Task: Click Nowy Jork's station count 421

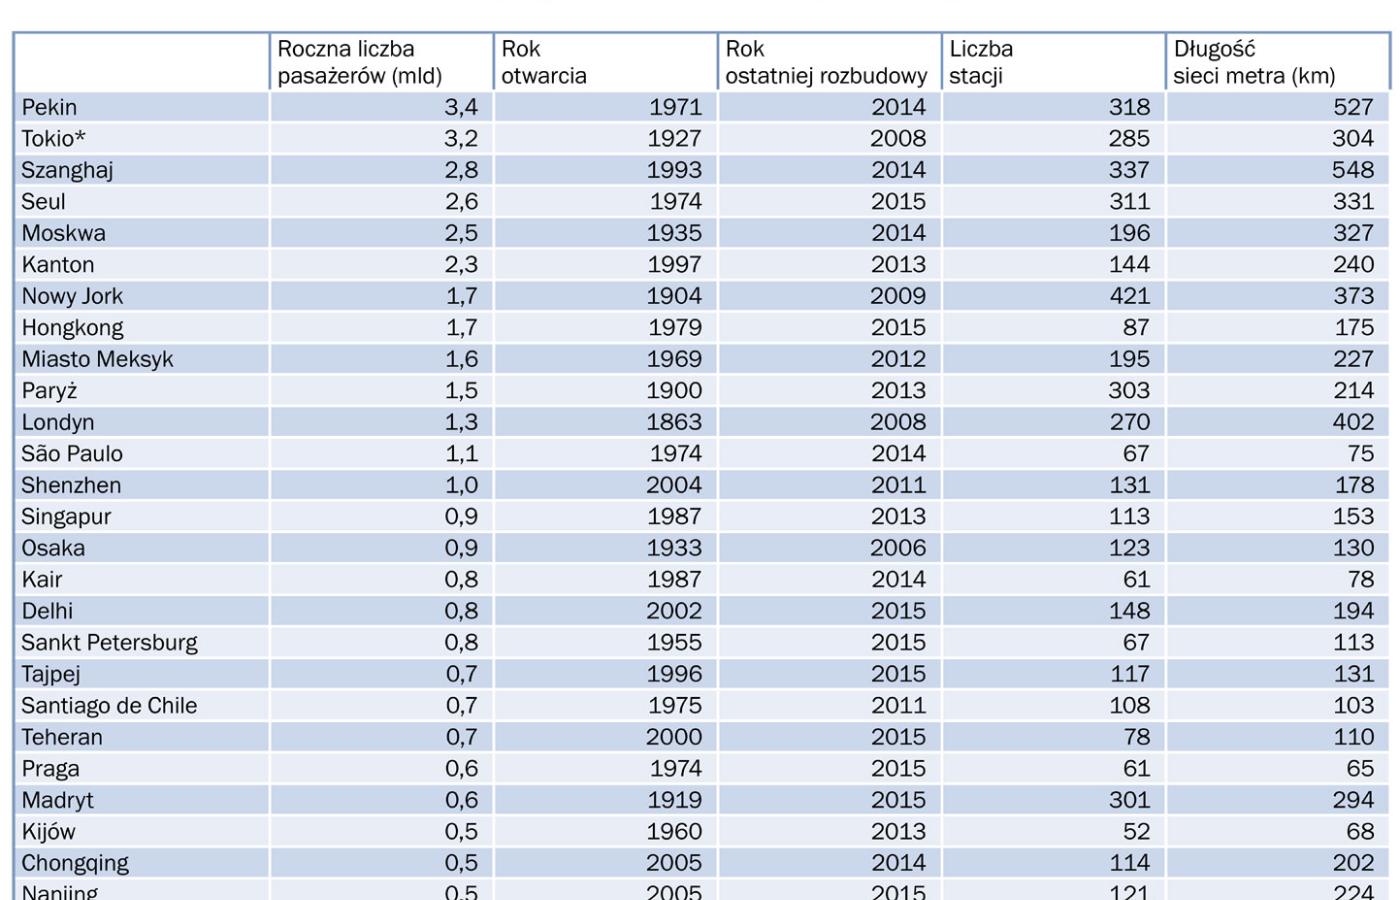Action: [x=1129, y=296]
